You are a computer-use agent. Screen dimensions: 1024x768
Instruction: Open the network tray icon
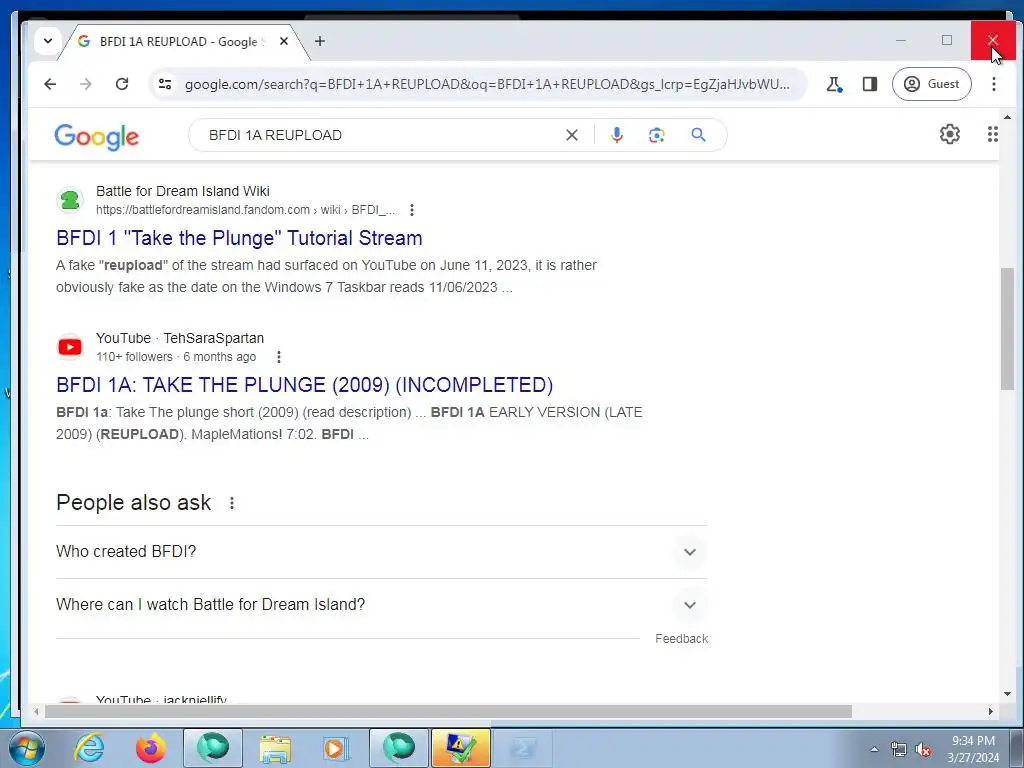coord(899,750)
